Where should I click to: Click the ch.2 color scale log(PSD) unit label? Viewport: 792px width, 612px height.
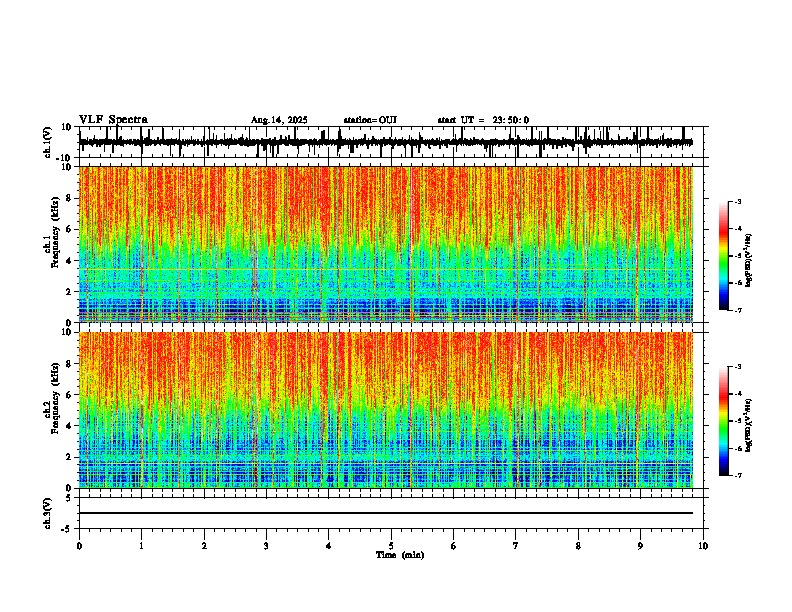(748, 425)
